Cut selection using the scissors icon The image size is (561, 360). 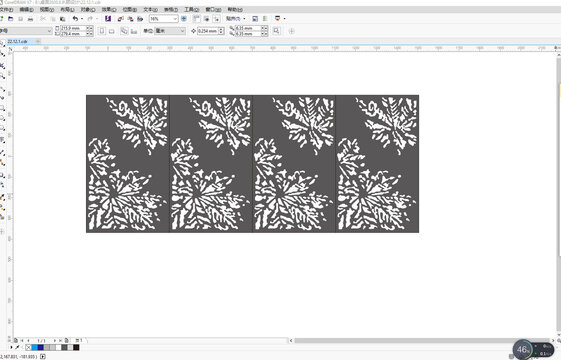tap(43, 19)
